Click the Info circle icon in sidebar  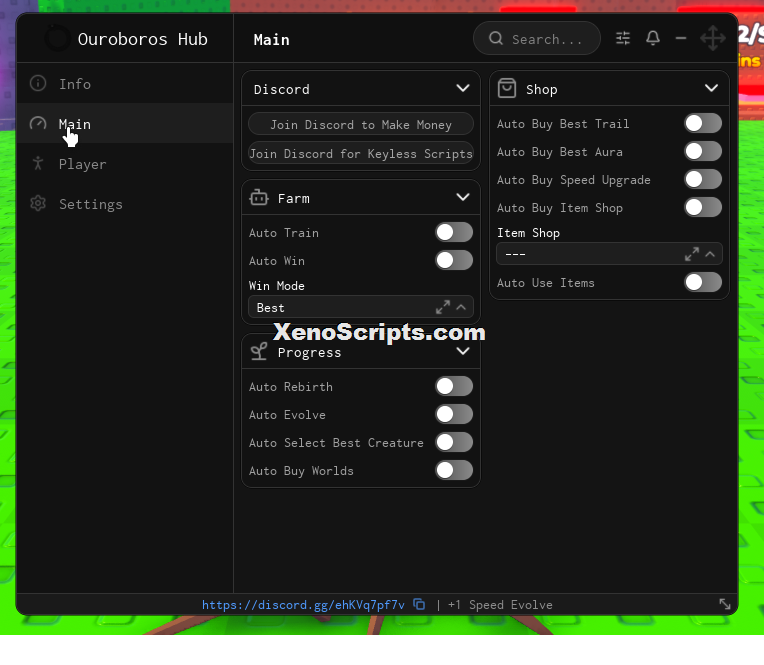(x=38, y=83)
